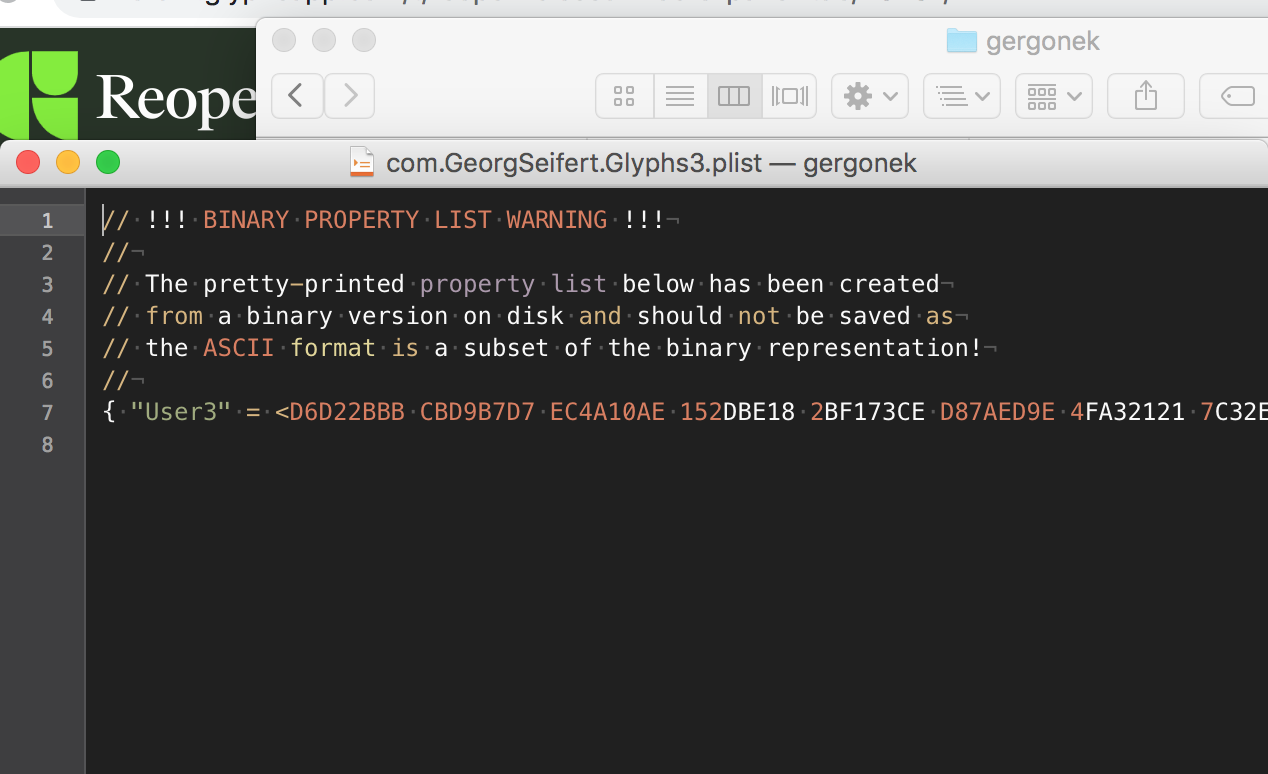This screenshot has height=774, width=1268.
Task: Click the gergonek folder icon in Finder title
Action: pyautogui.click(x=961, y=41)
